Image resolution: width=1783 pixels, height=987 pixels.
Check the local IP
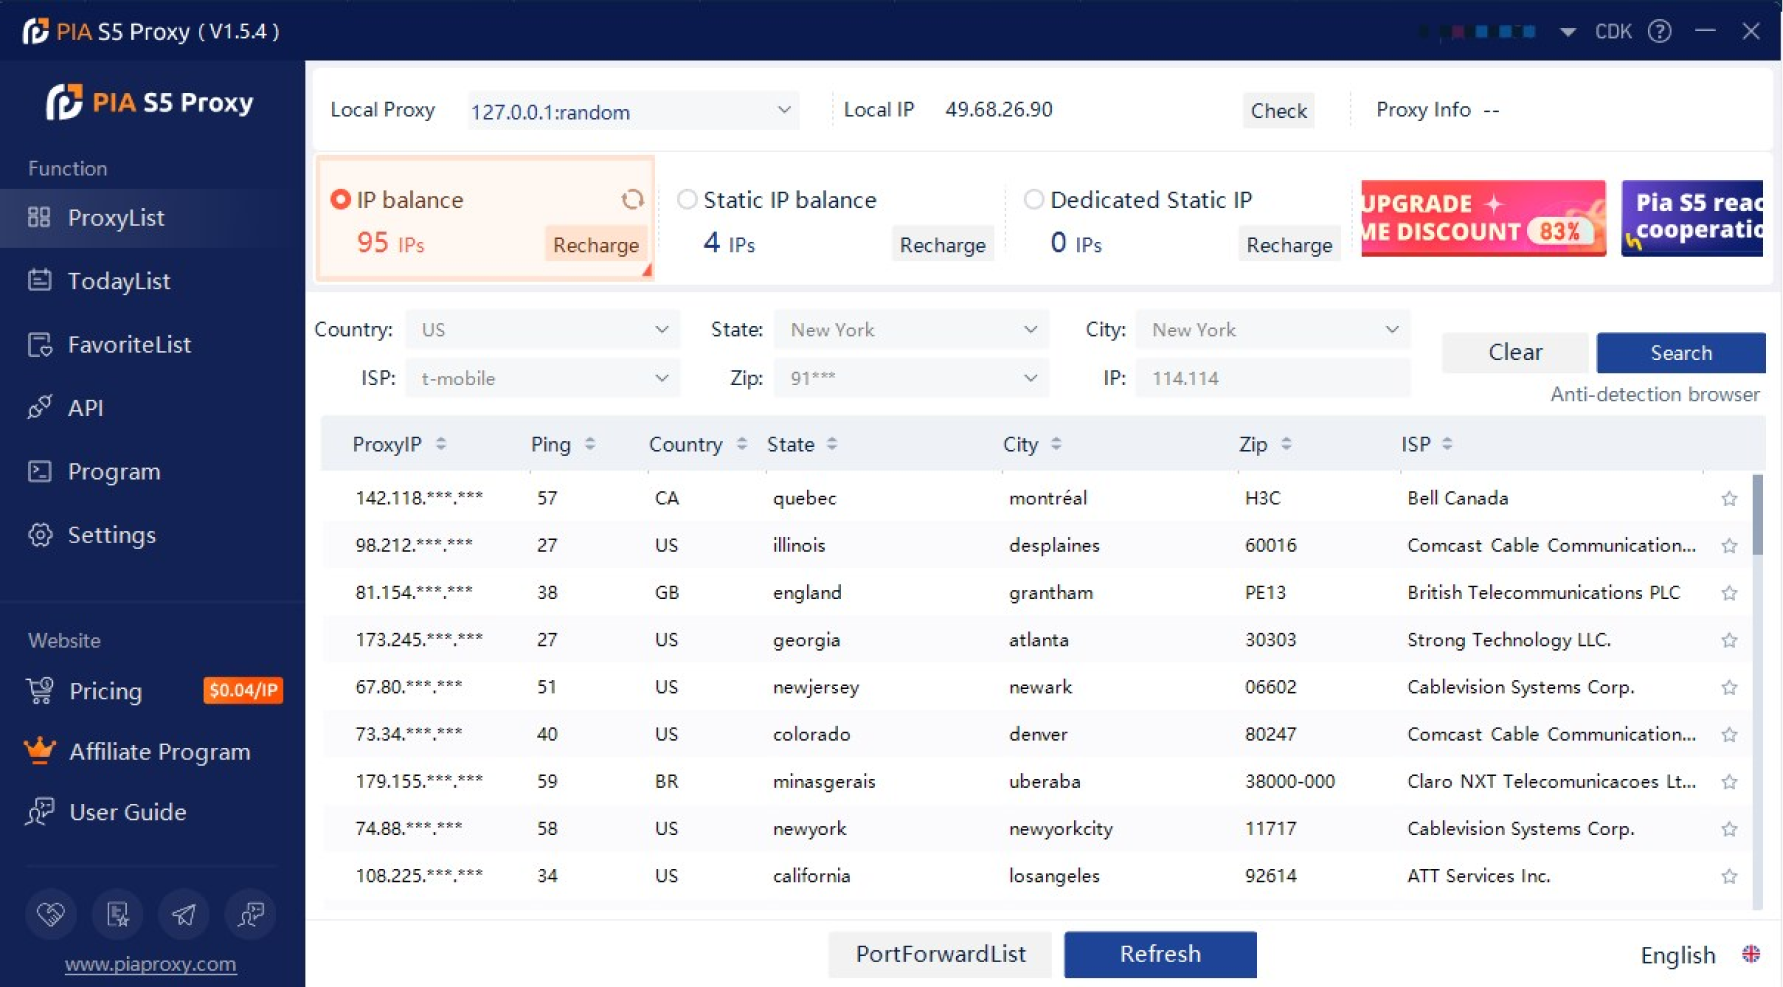click(1278, 110)
